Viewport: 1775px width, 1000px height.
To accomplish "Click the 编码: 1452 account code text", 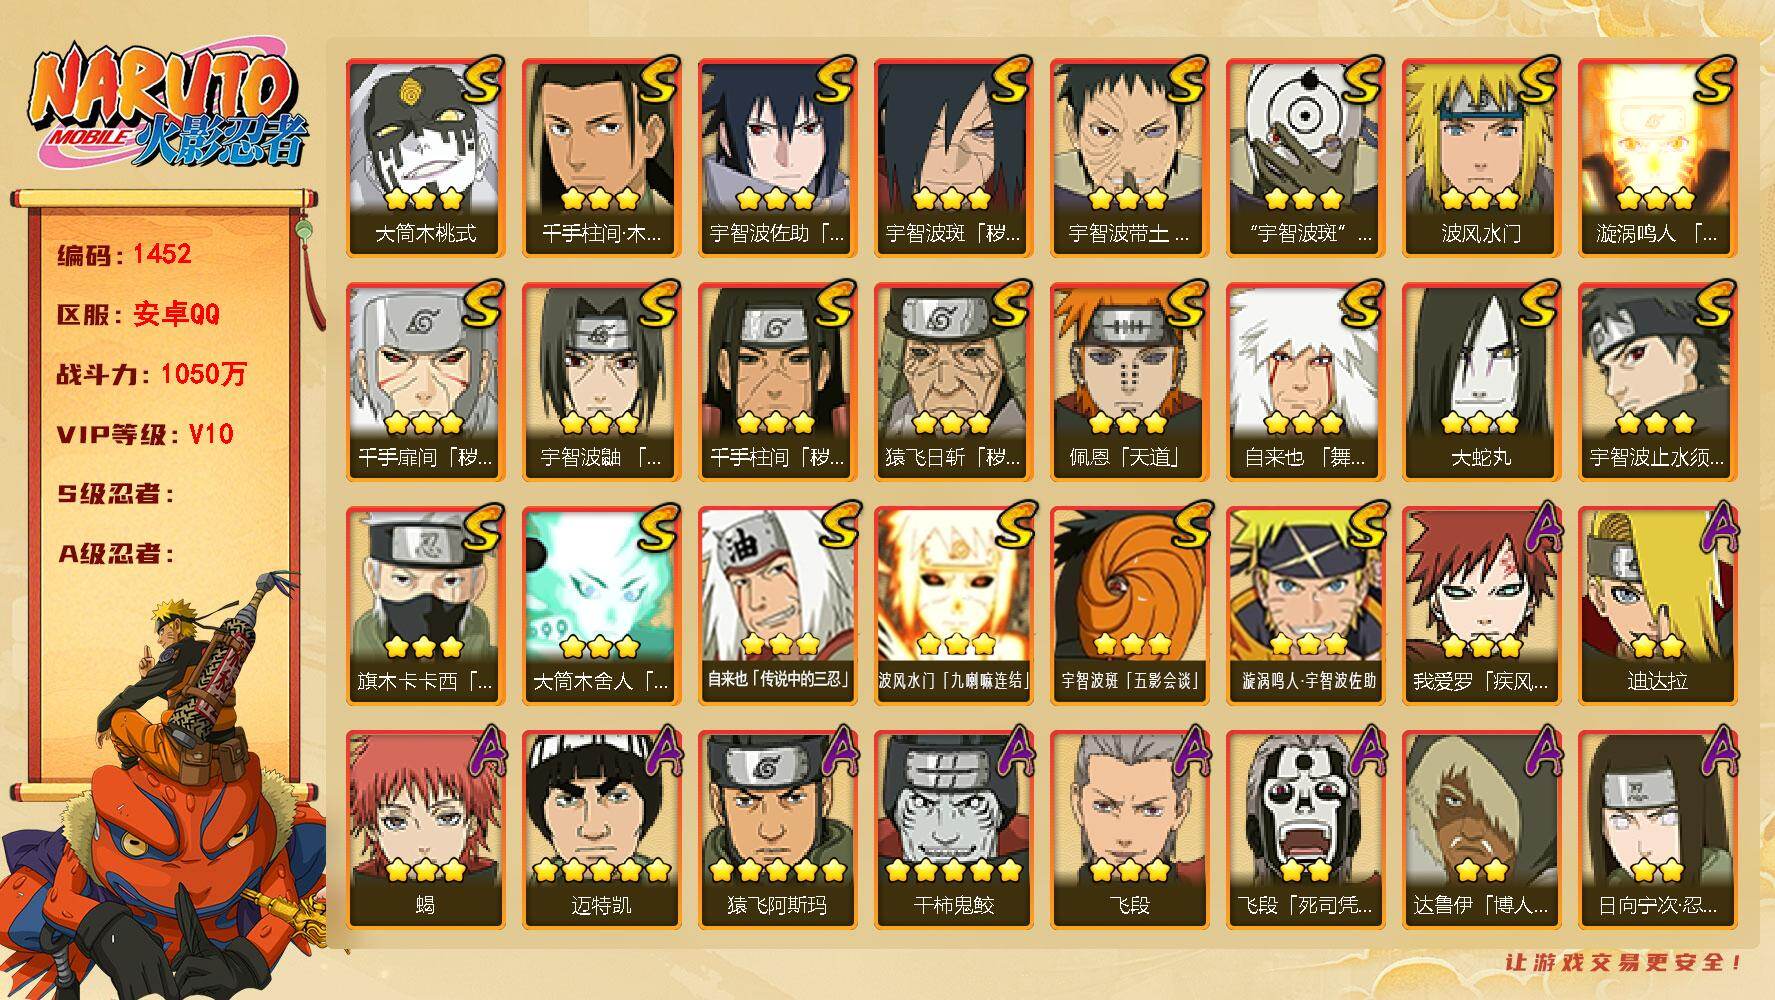I will tap(124, 254).
